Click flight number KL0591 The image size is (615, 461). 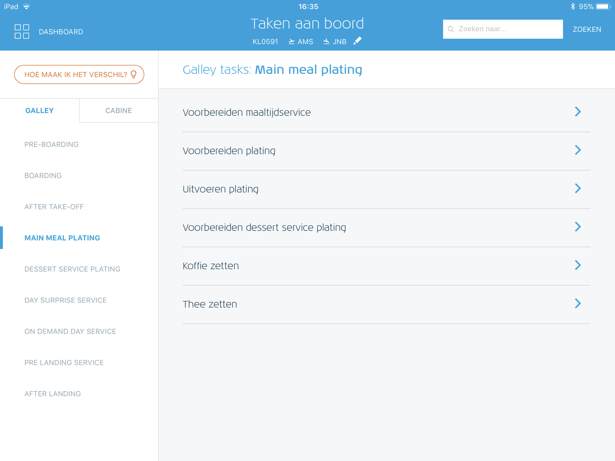[x=265, y=42]
